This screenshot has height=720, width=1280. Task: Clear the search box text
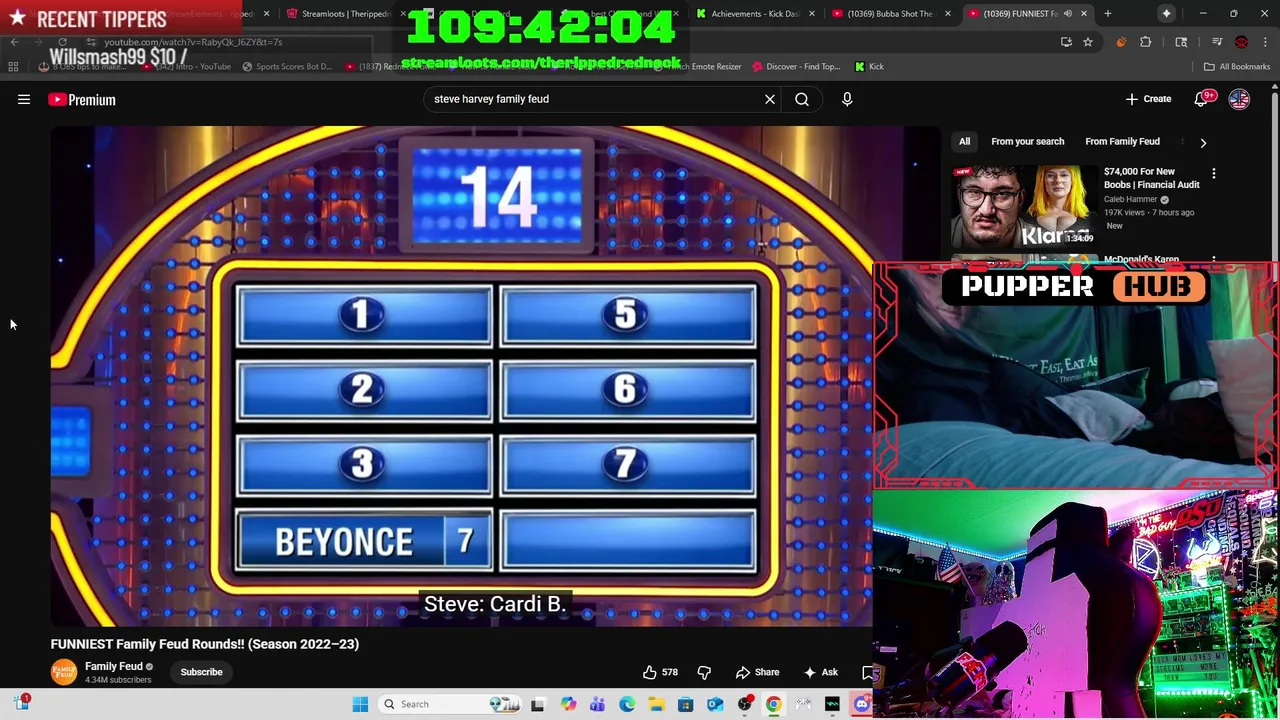770,99
